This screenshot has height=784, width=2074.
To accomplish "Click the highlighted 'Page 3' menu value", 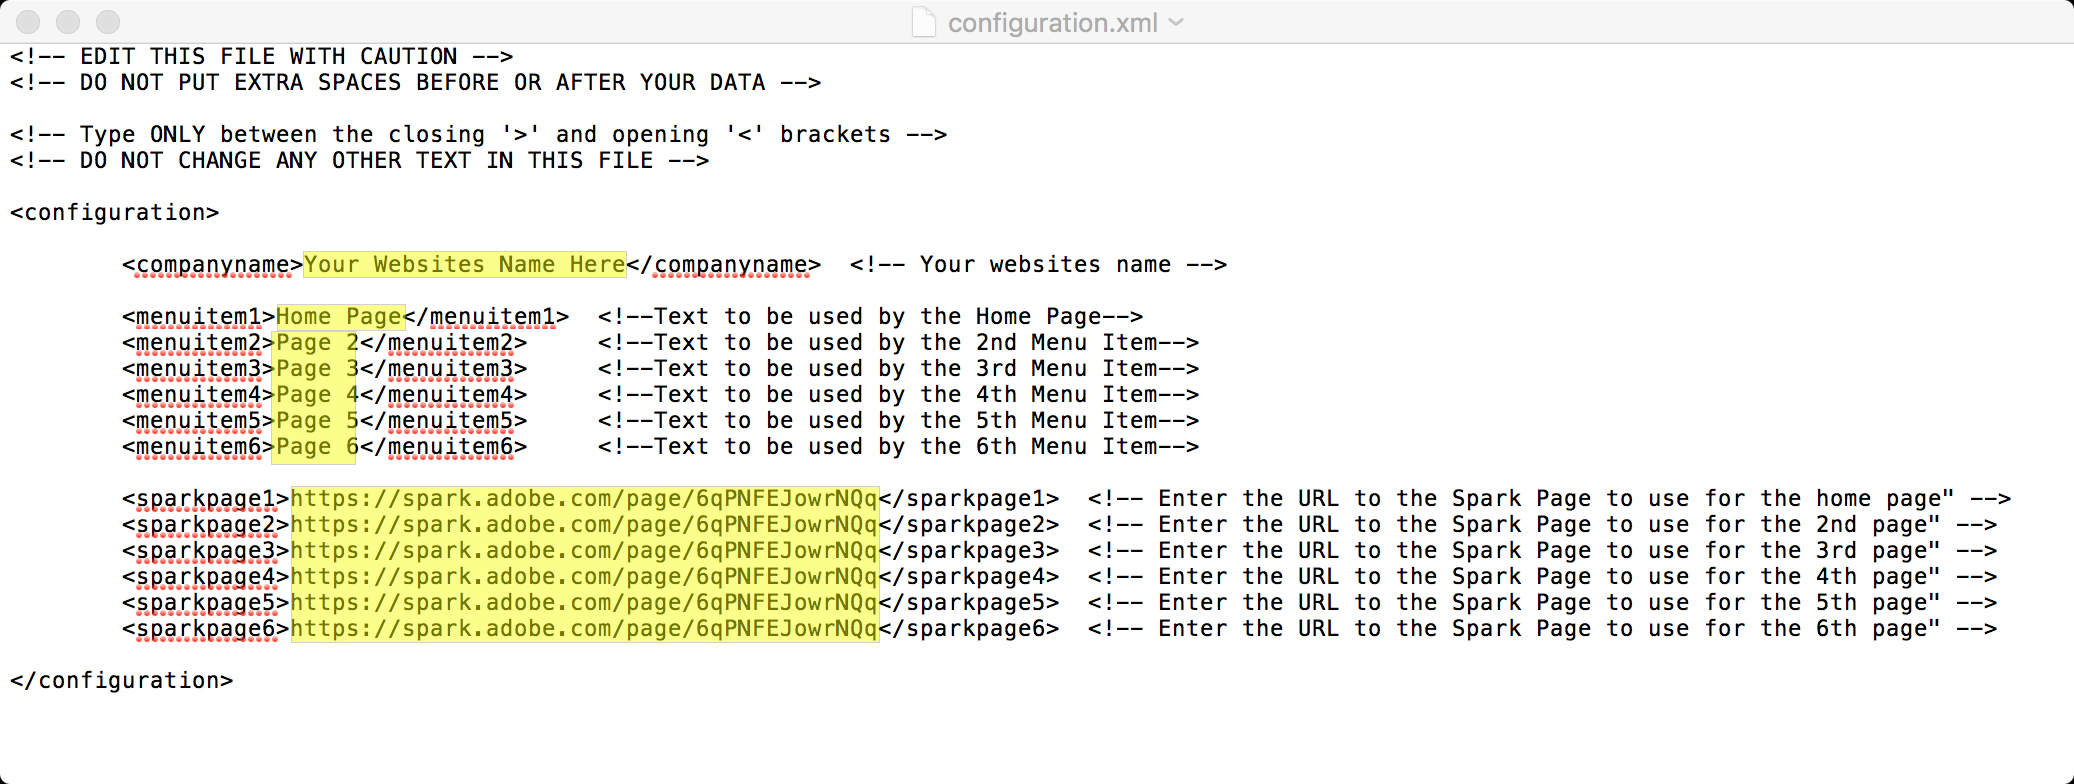I will pos(316,369).
